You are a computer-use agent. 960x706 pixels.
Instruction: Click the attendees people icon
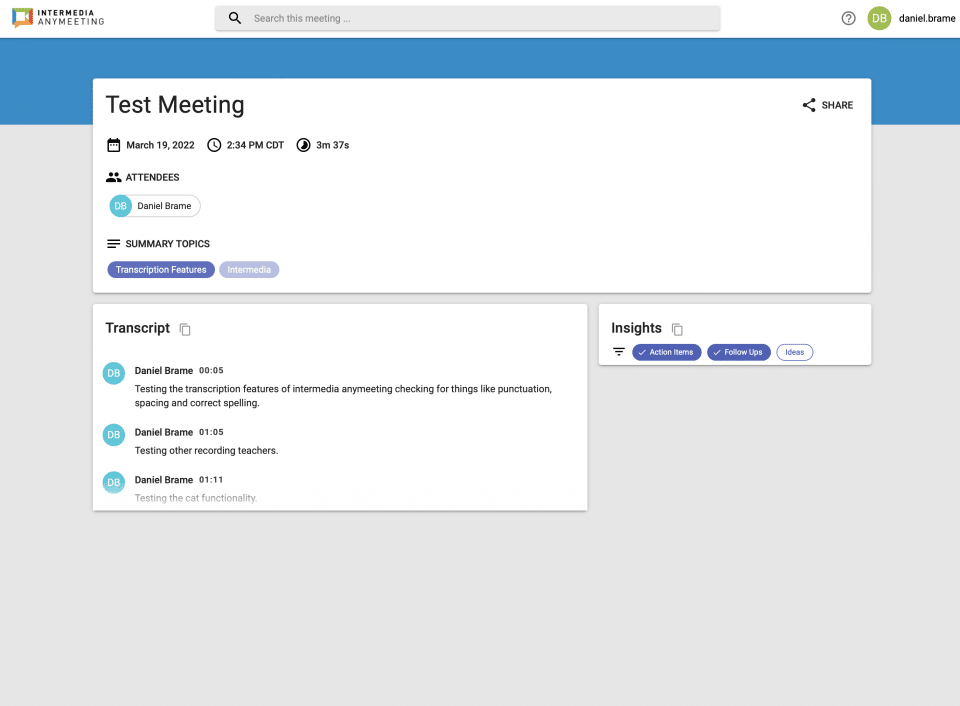tap(114, 176)
